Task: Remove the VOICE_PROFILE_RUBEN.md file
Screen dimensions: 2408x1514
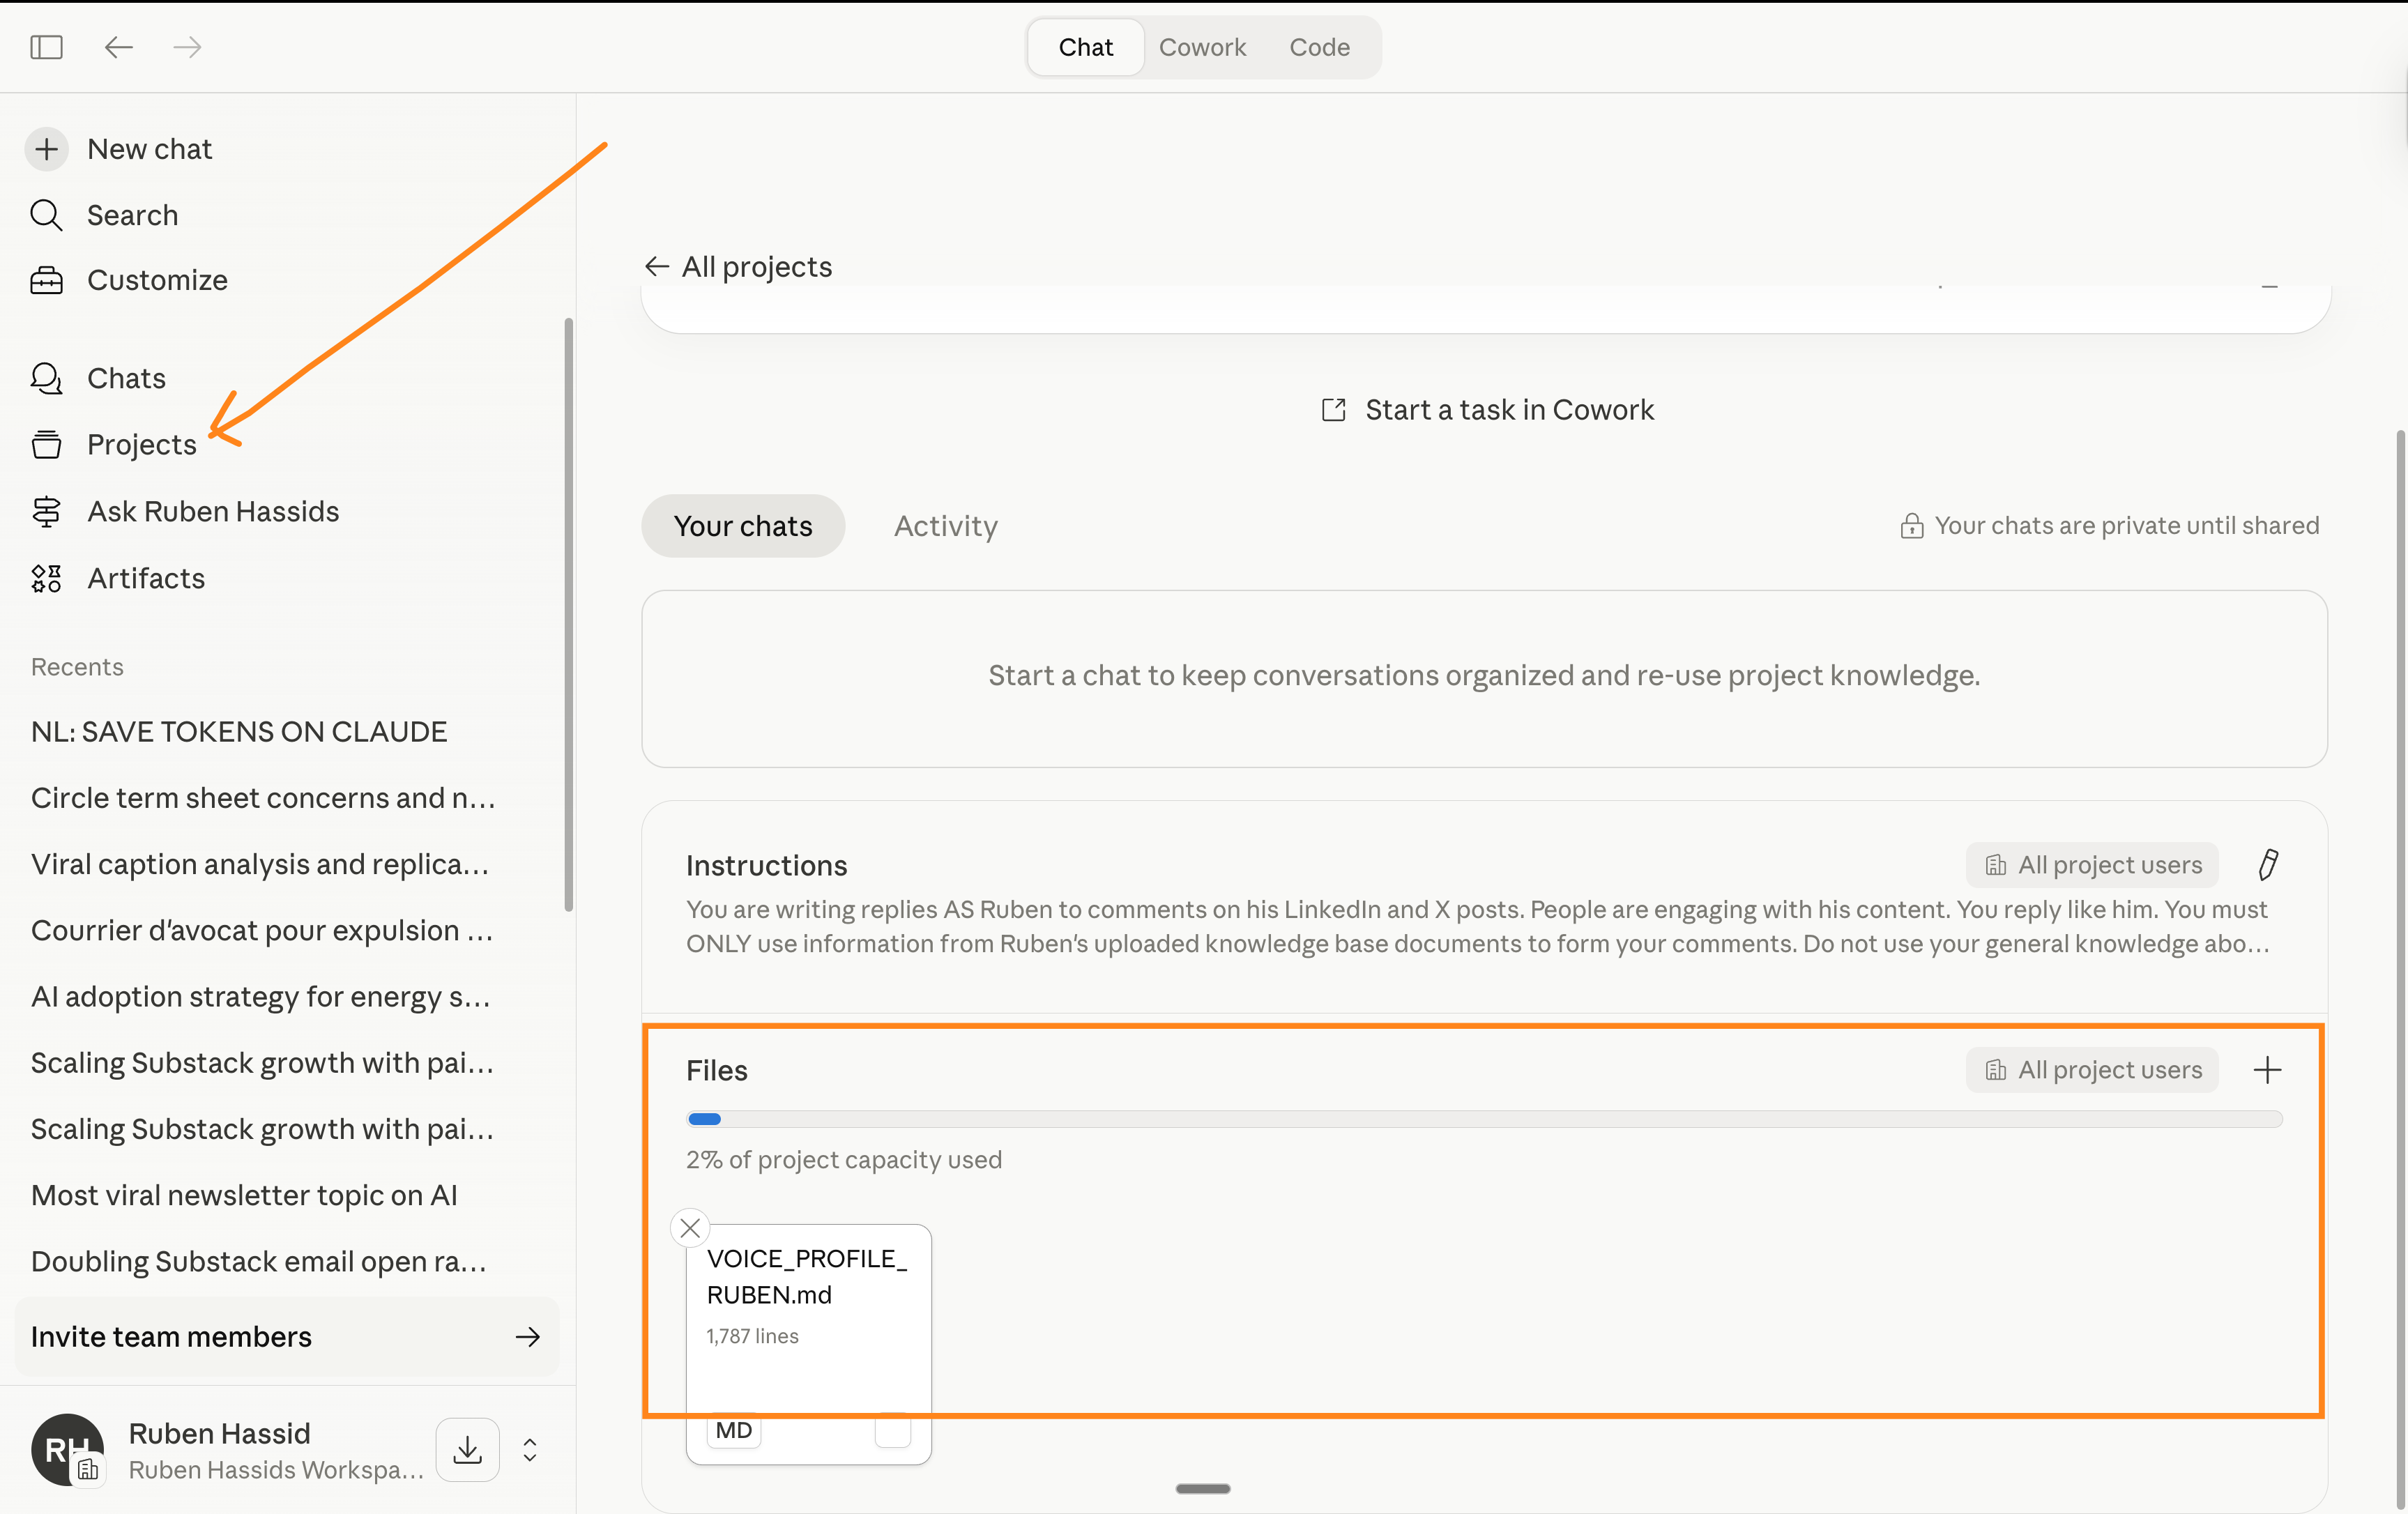Action: pyautogui.click(x=690, y=1227)
